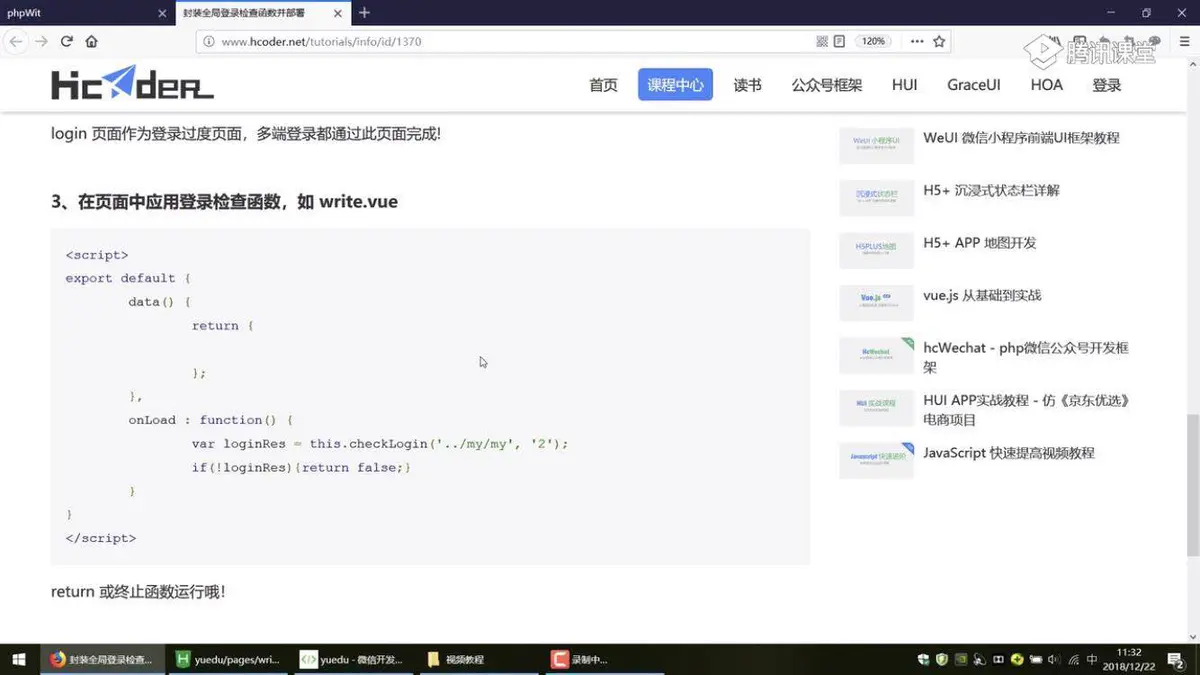Click the WeUI course thumbnail
The height and width of the screenshot is (675, 1200).
[x=876, y=146]
